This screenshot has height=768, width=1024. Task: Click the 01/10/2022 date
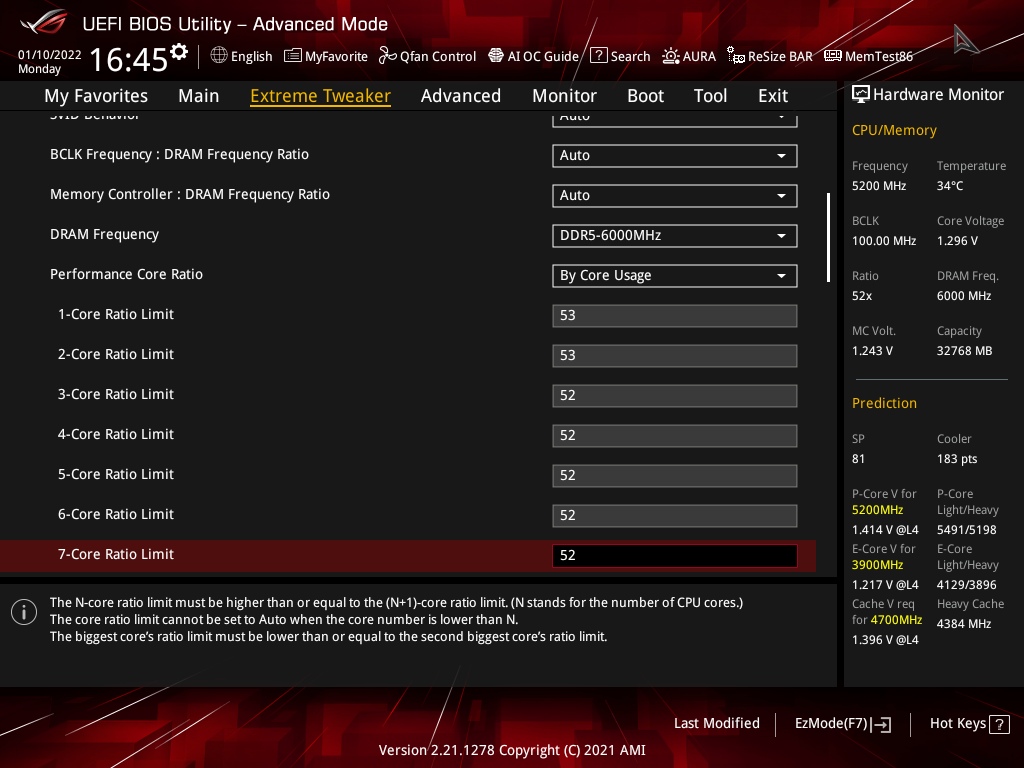[50, 54]
